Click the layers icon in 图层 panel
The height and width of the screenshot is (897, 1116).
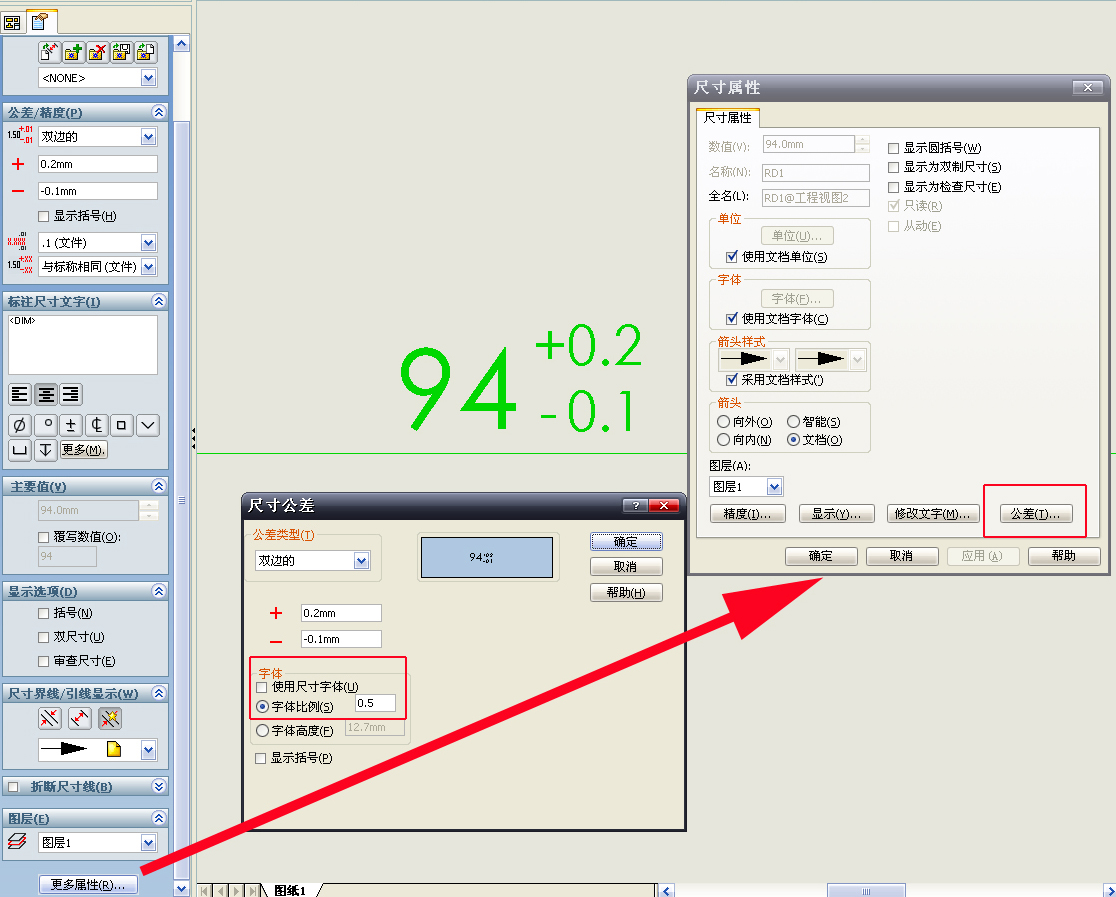(14, 842)
